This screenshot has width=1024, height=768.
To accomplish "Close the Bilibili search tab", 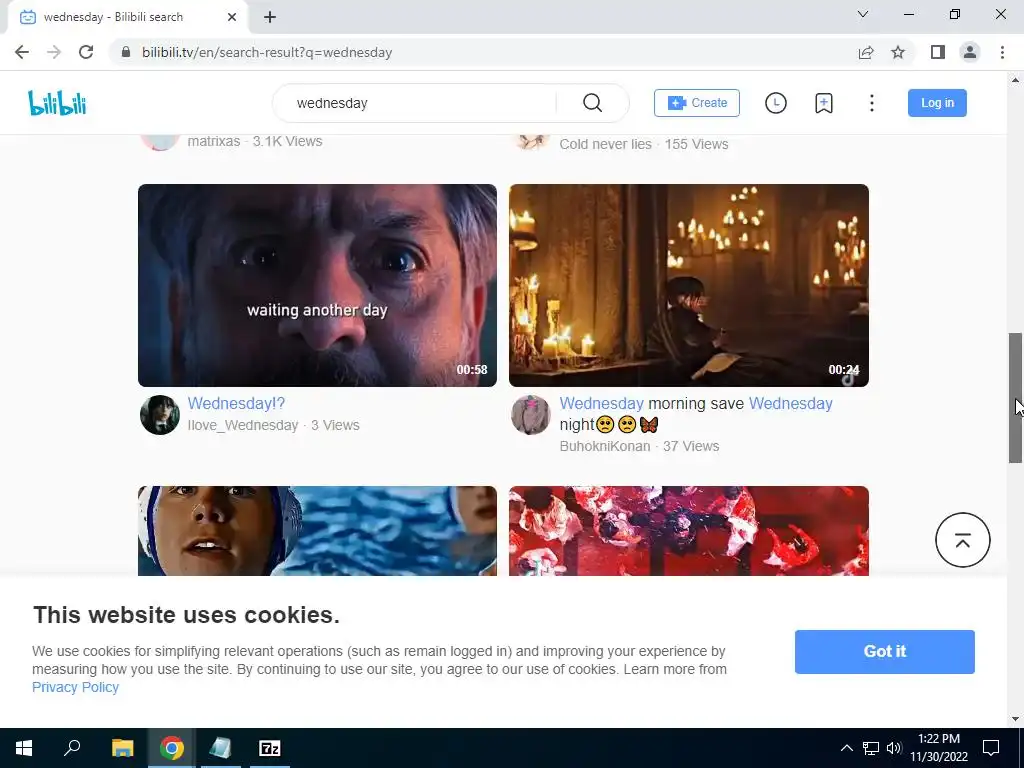I will [232, 17].
